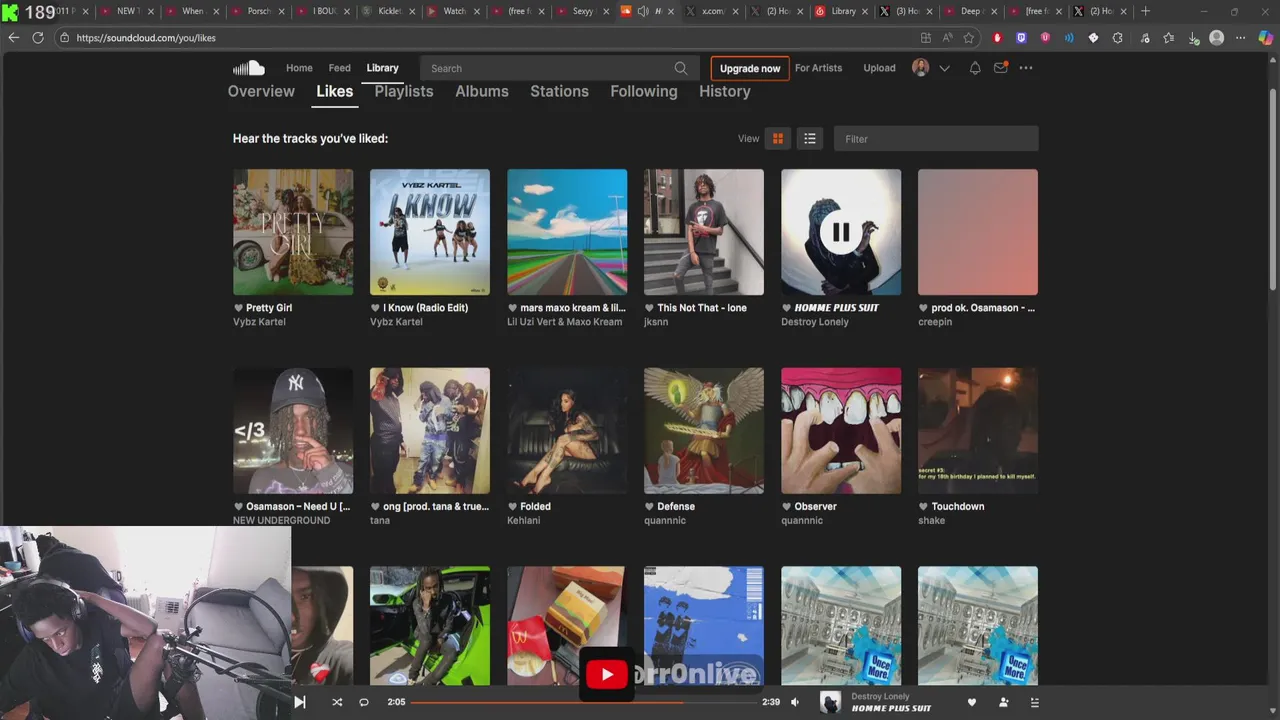
Task: Open the browser favorites list icon
Action: pyautogui.click(x=1169, y=38)
